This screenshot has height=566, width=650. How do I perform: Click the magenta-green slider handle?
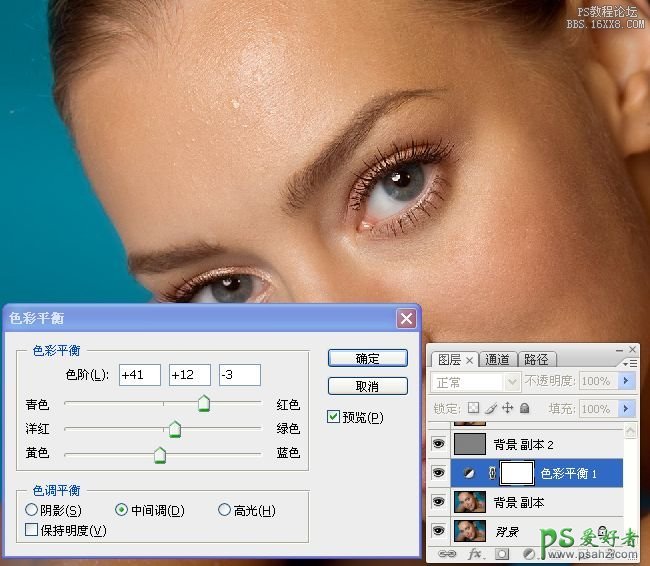175,429
